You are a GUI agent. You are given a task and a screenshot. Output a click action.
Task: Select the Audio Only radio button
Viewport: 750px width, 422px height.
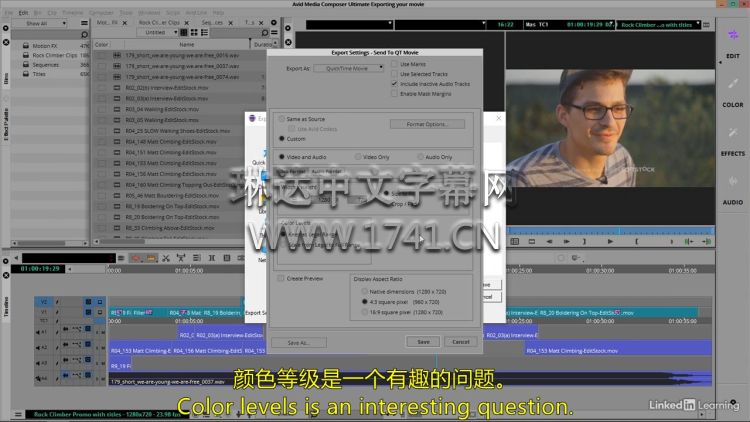420,156
